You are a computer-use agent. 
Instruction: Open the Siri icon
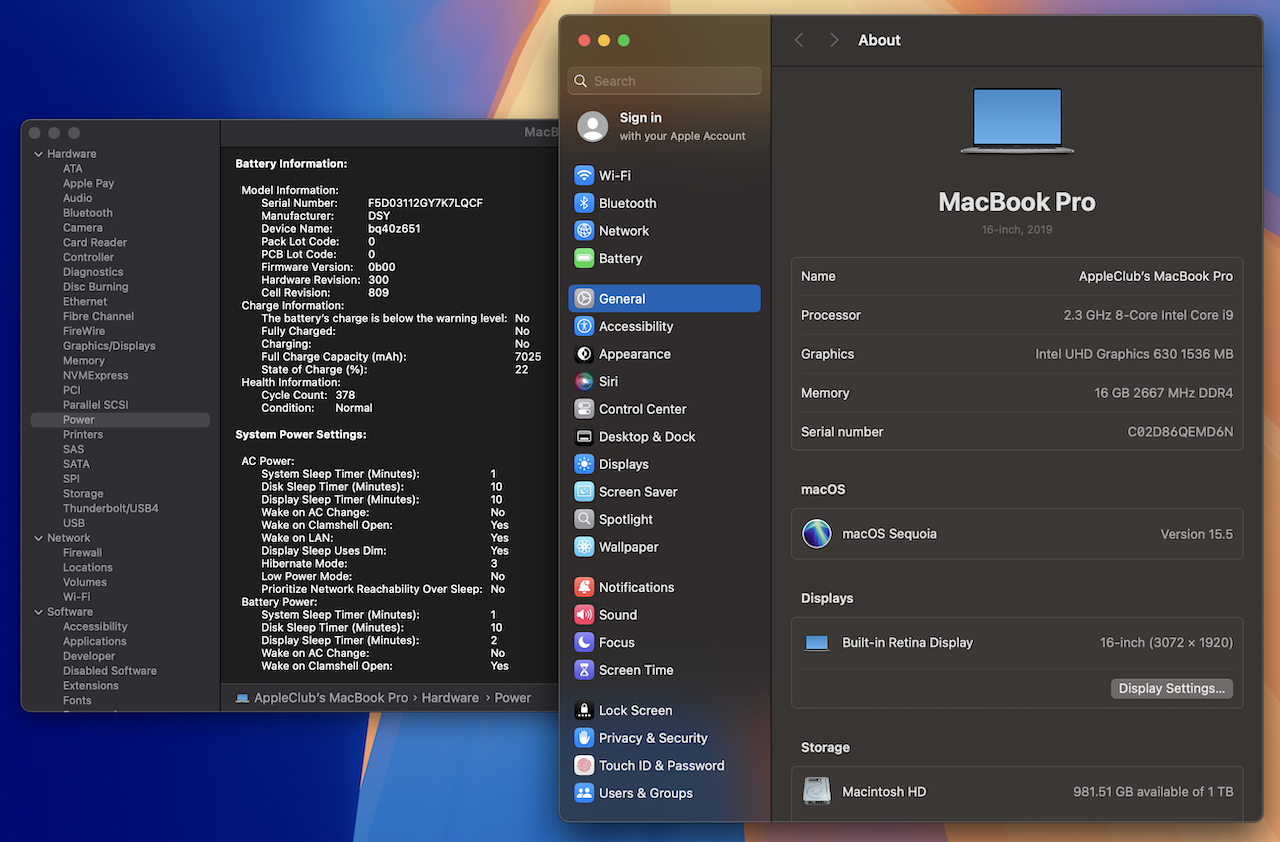(584, 381)
